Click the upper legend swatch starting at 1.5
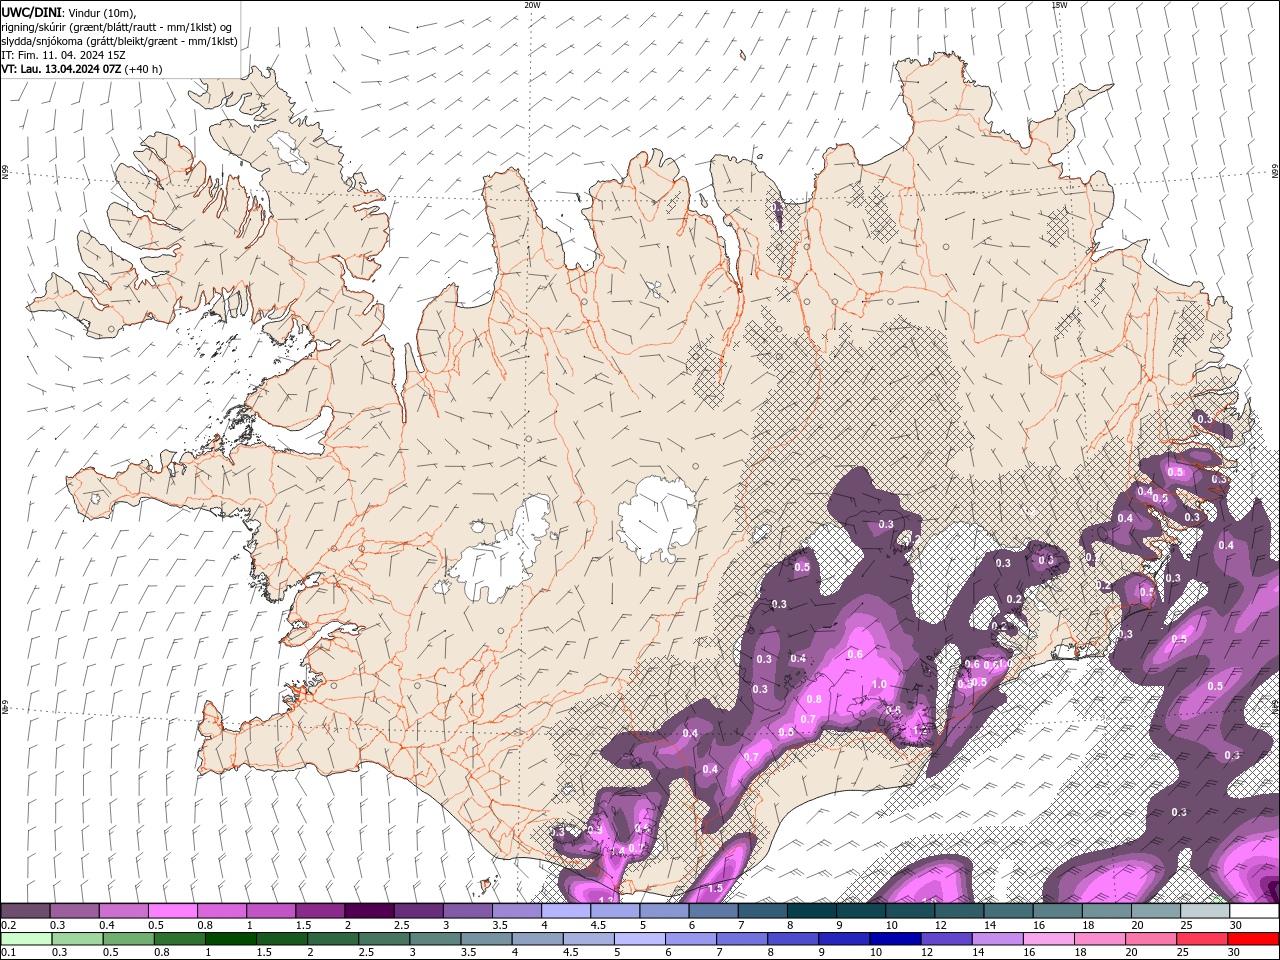This screenshot has height=960, width=1280. (x=319, y=911)
